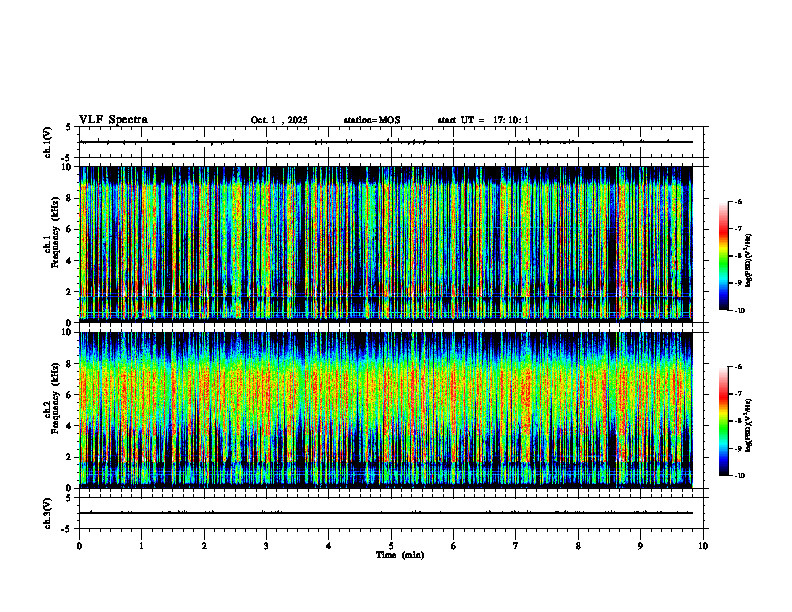The height and width of the screenshot is (612, 792).
Task: Click time-axis tick label "5"
Action: pos(391,546)
